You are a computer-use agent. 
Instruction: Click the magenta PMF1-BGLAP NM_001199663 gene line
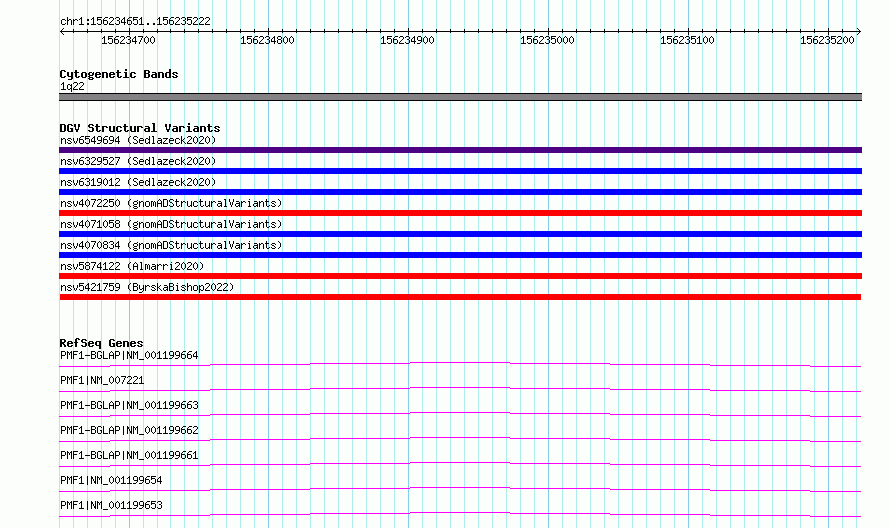(460, 414)
